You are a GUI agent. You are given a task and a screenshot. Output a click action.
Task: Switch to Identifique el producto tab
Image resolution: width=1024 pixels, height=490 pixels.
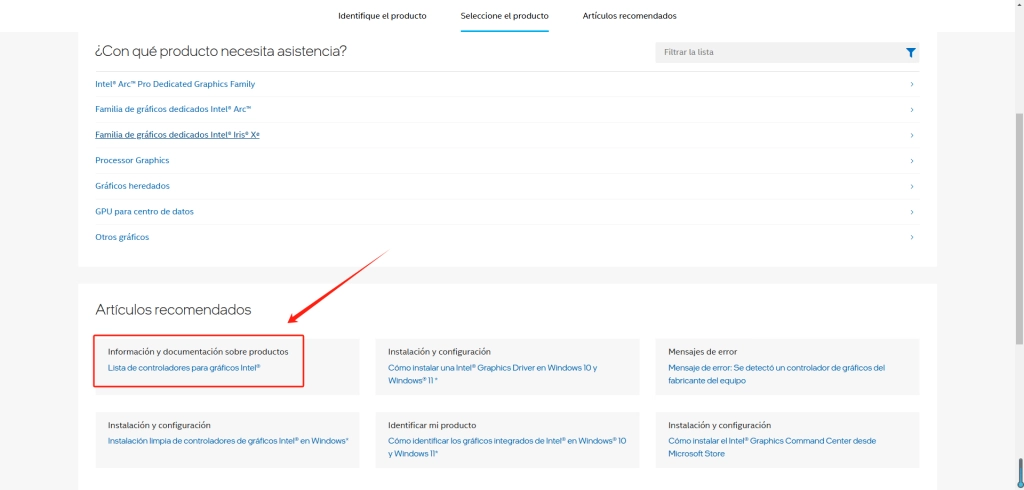(x=382, y=16)
